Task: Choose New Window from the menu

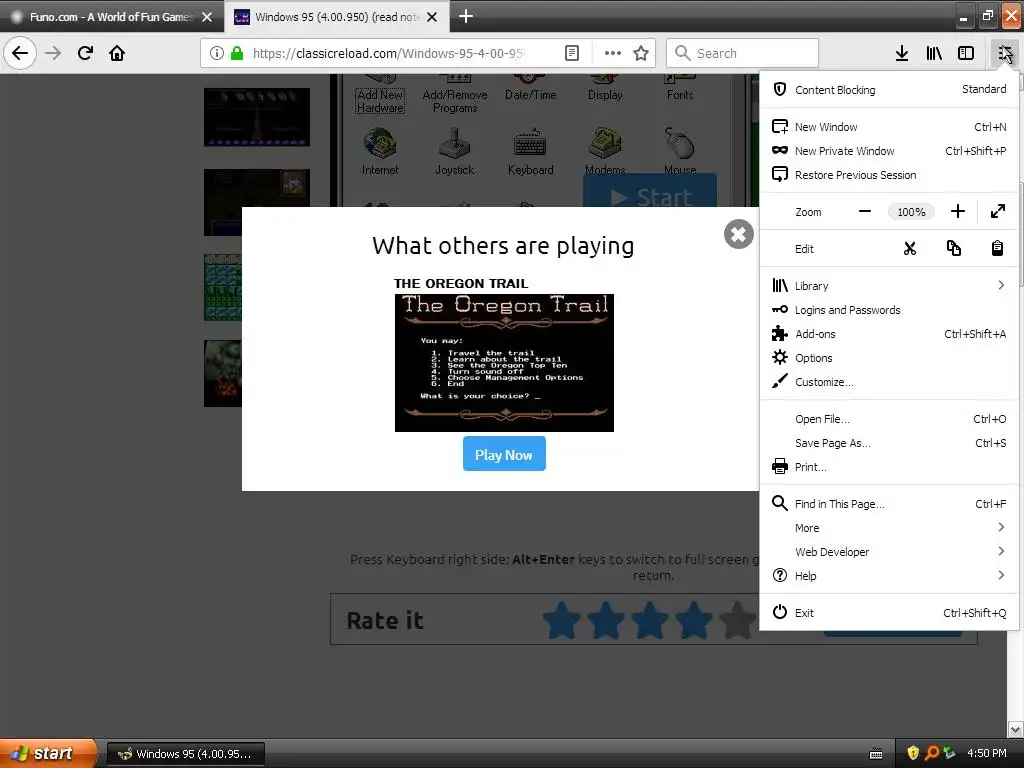Action: pyautogui.click(x=889, y=127)
